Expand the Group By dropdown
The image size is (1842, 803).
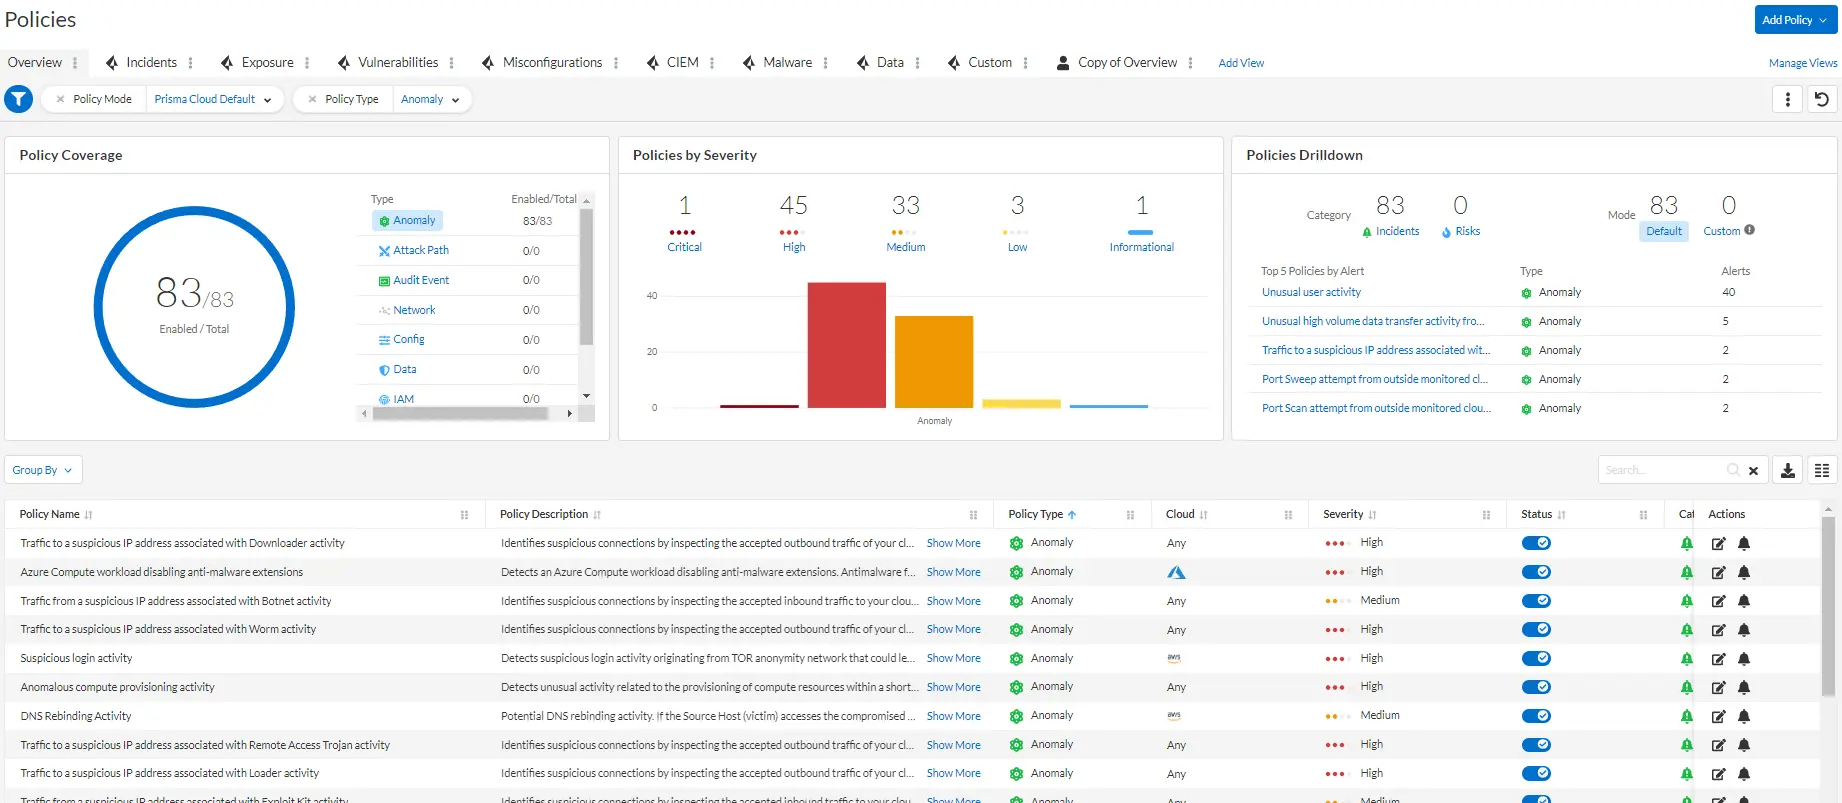pos(43,470)
